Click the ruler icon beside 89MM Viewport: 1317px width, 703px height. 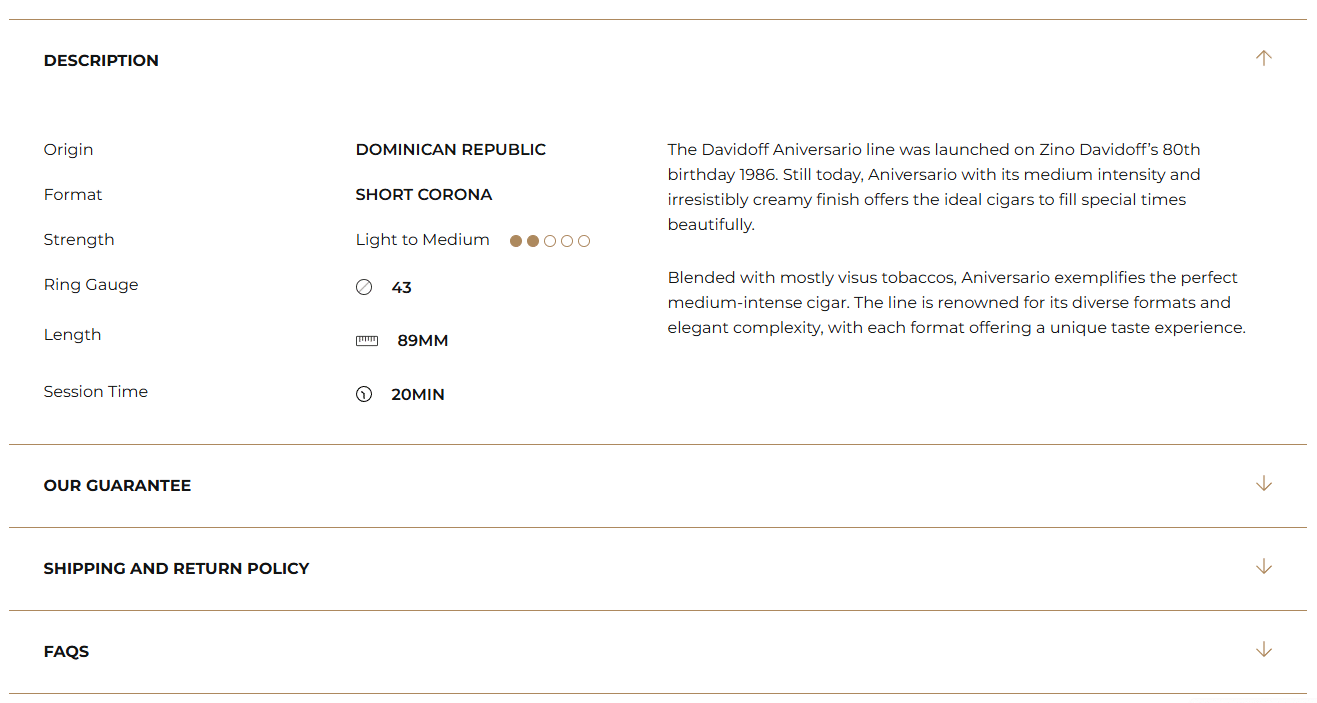coord(367,341)
